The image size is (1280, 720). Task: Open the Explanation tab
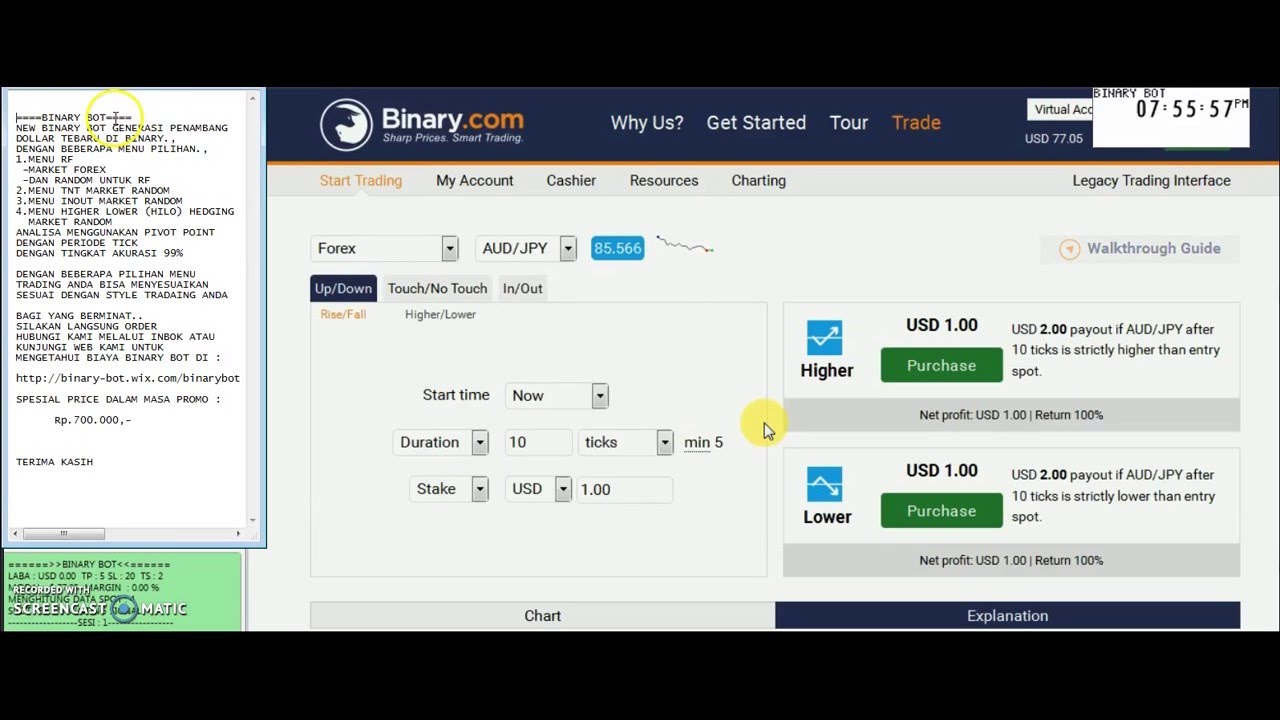(1007, 616)
